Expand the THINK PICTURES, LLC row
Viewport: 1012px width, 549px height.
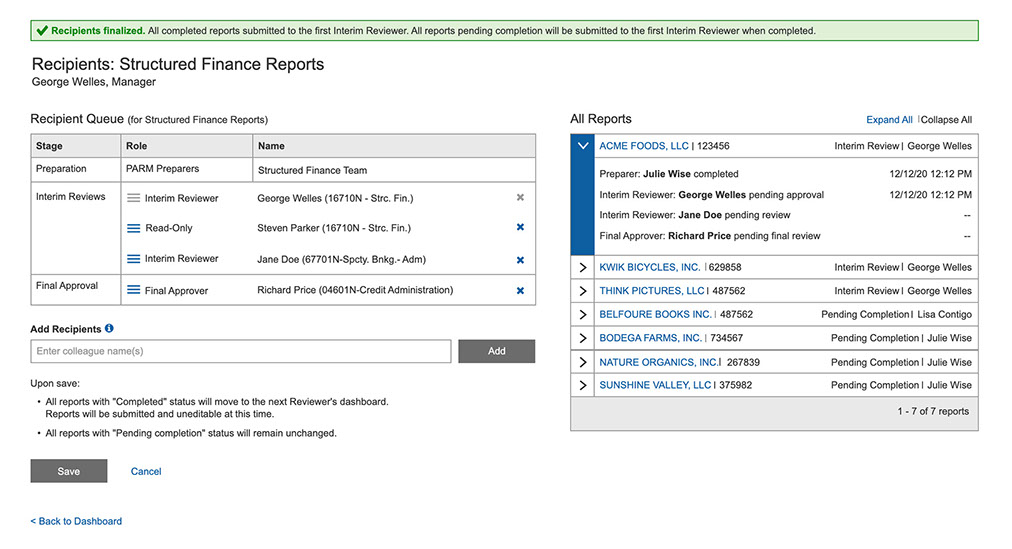tap(582, 291)
